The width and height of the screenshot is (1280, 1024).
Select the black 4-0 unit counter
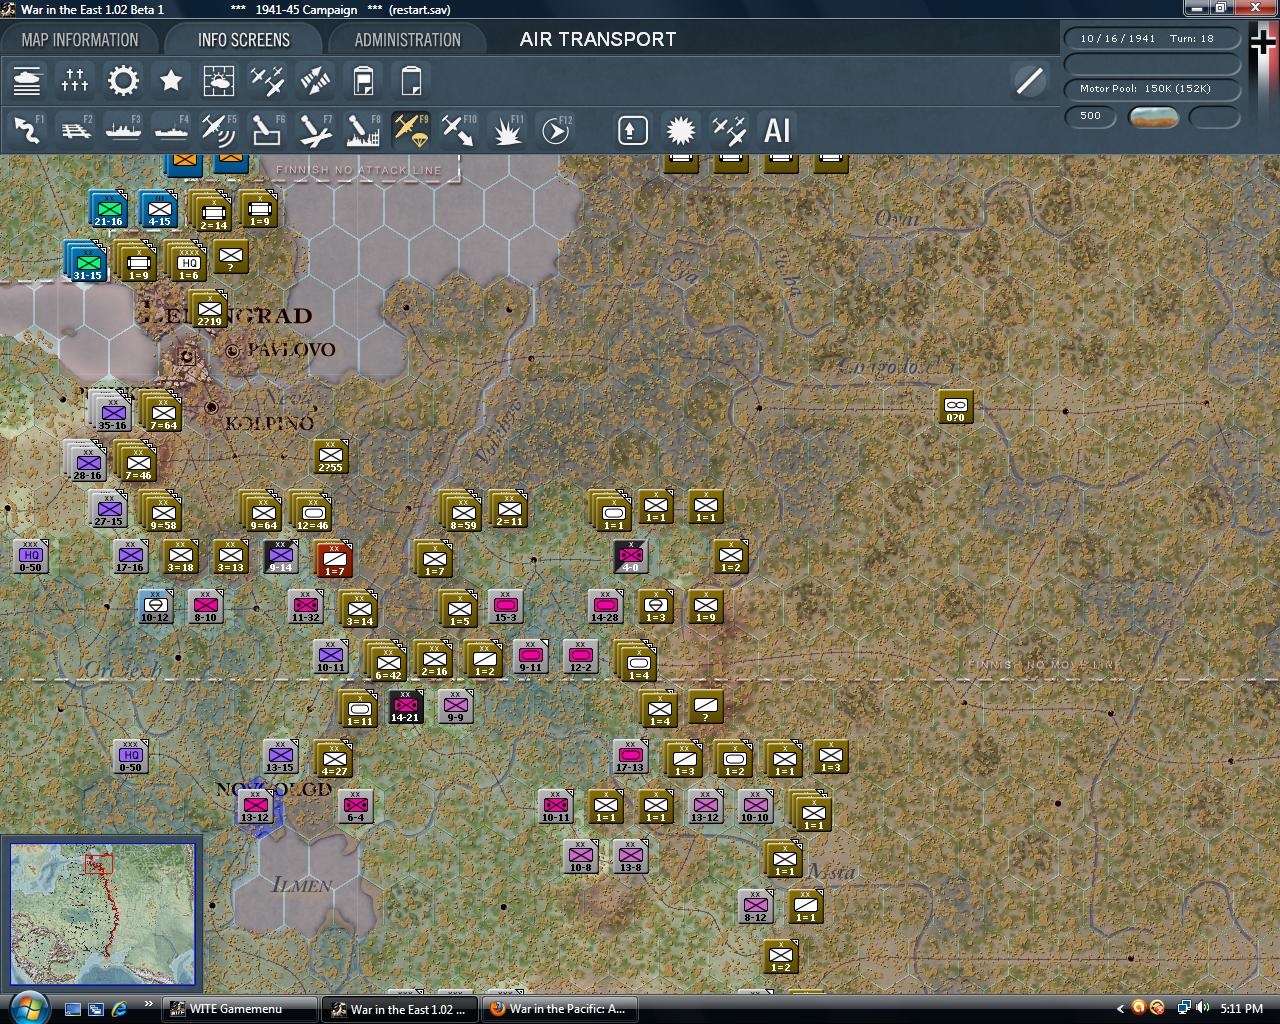tap(631, 557)
